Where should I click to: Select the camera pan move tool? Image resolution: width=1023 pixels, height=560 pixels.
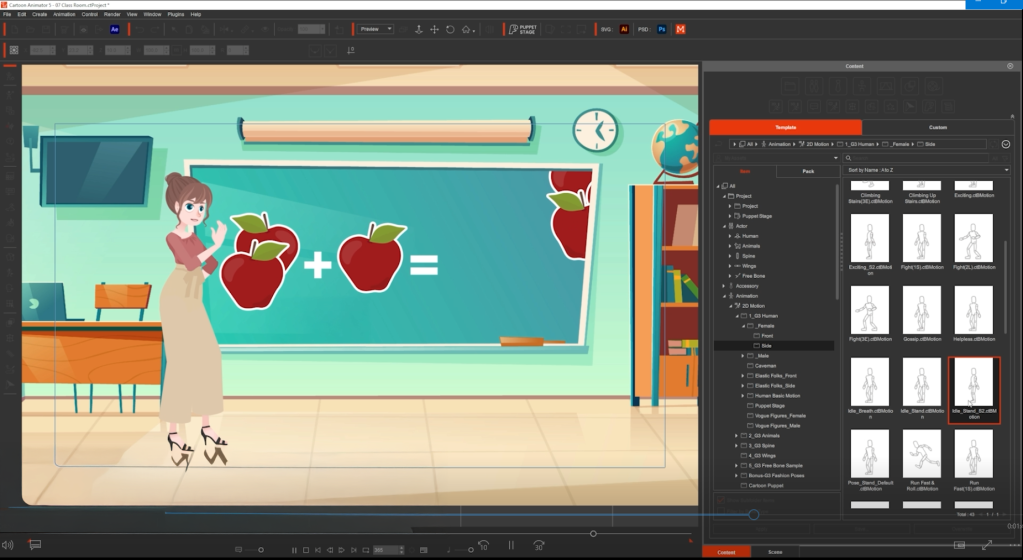(x=434, y=30)
